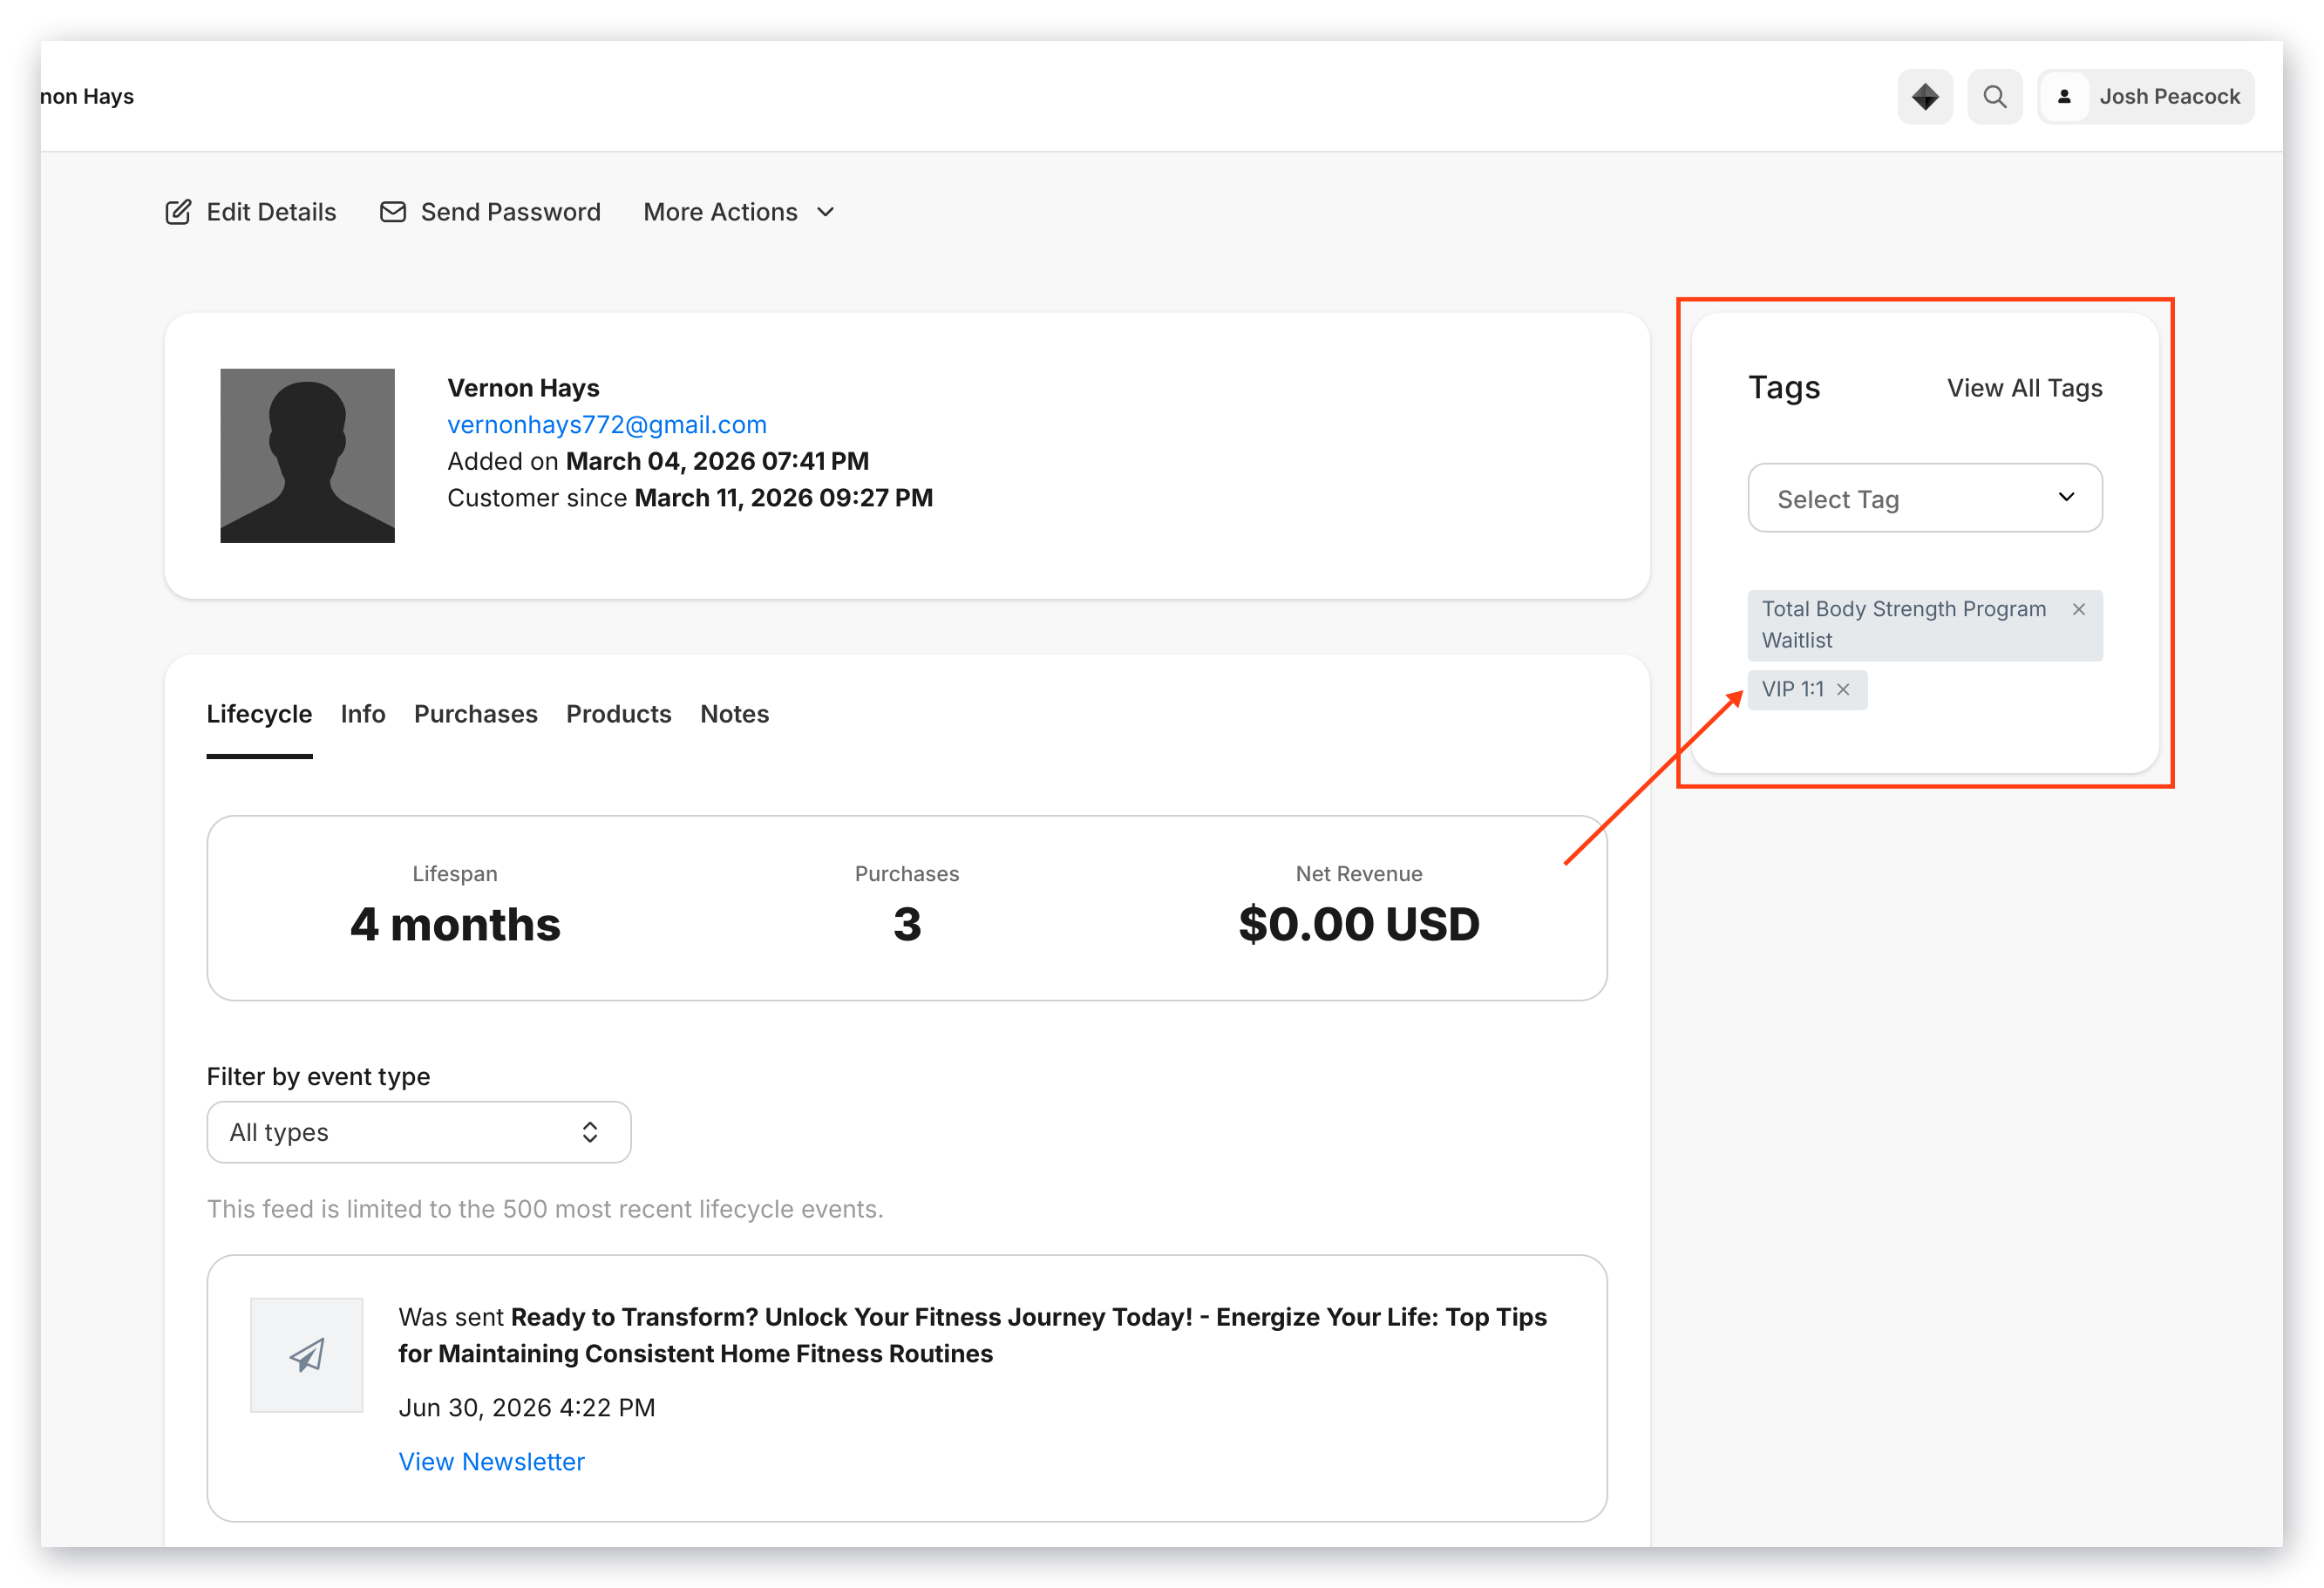
Task: Open the vernonhays772@gmail.com email link
Action: (x=607, y=424)
